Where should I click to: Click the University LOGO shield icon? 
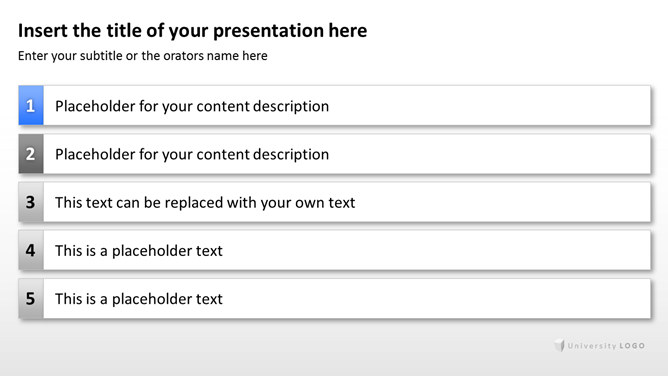(x=559, y=345)
